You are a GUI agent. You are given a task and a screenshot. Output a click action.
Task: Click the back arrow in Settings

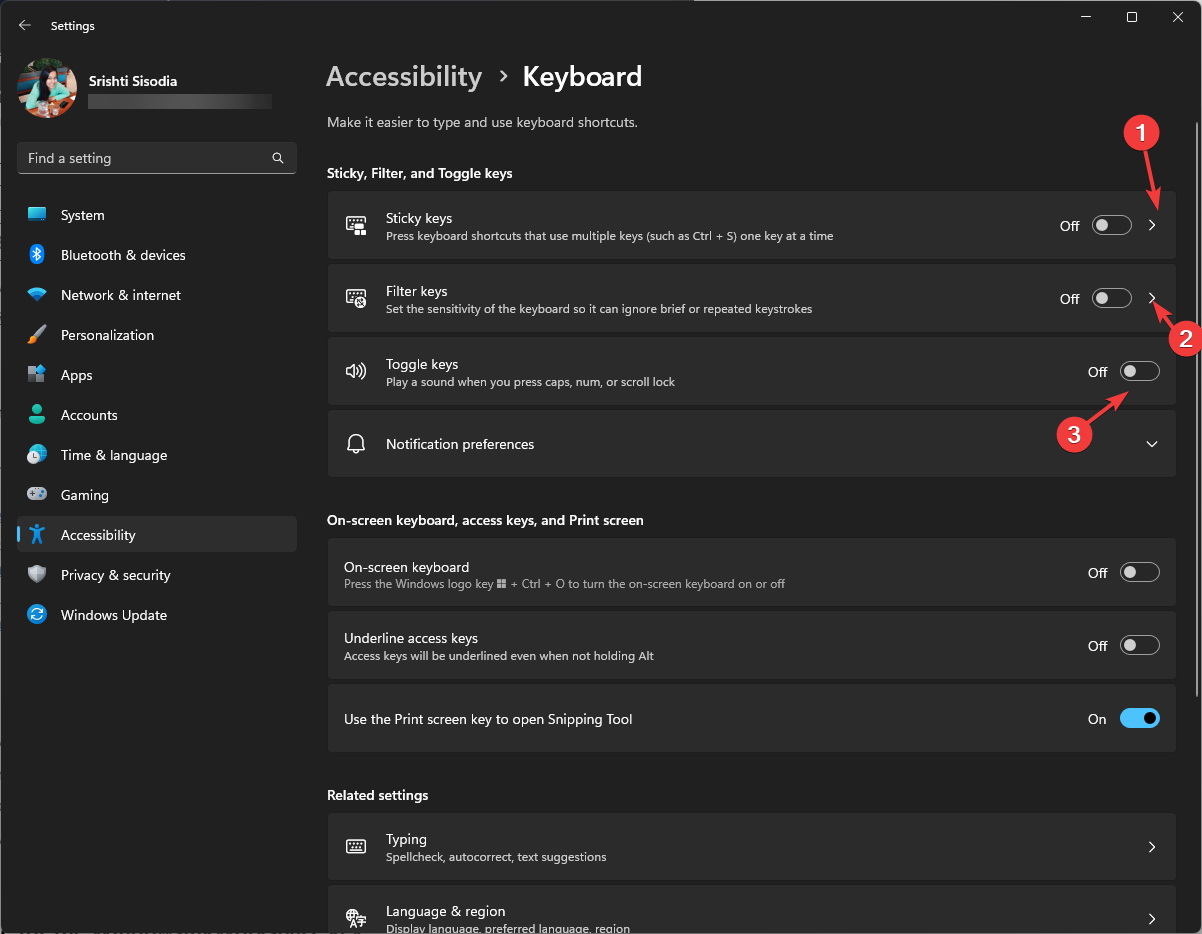(x=25, y=25)
